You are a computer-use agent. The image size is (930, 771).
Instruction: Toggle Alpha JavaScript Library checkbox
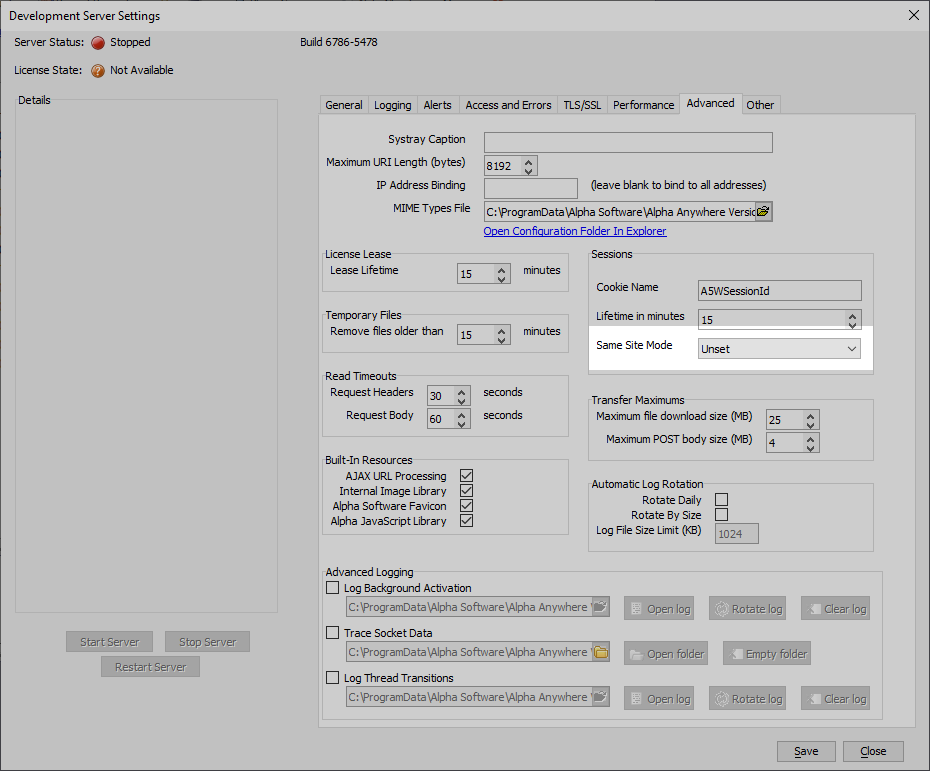click(x=467, y=521)
